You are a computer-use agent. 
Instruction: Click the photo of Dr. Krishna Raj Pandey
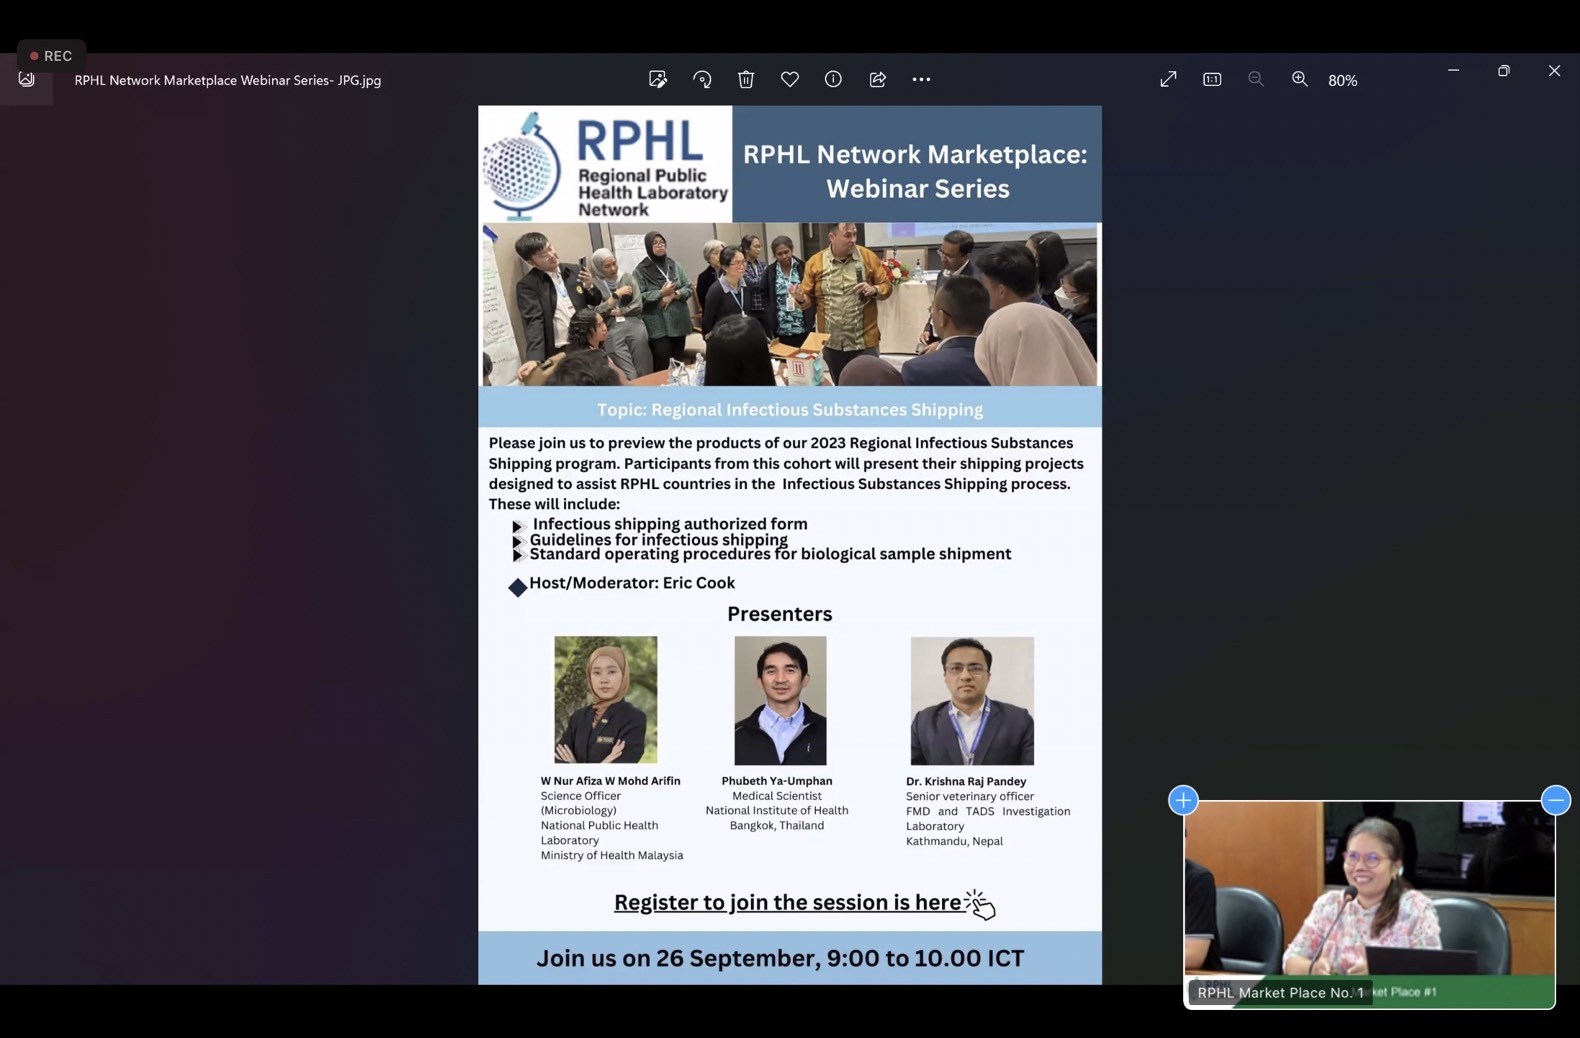pyautogui.click(x=972, y=701)
